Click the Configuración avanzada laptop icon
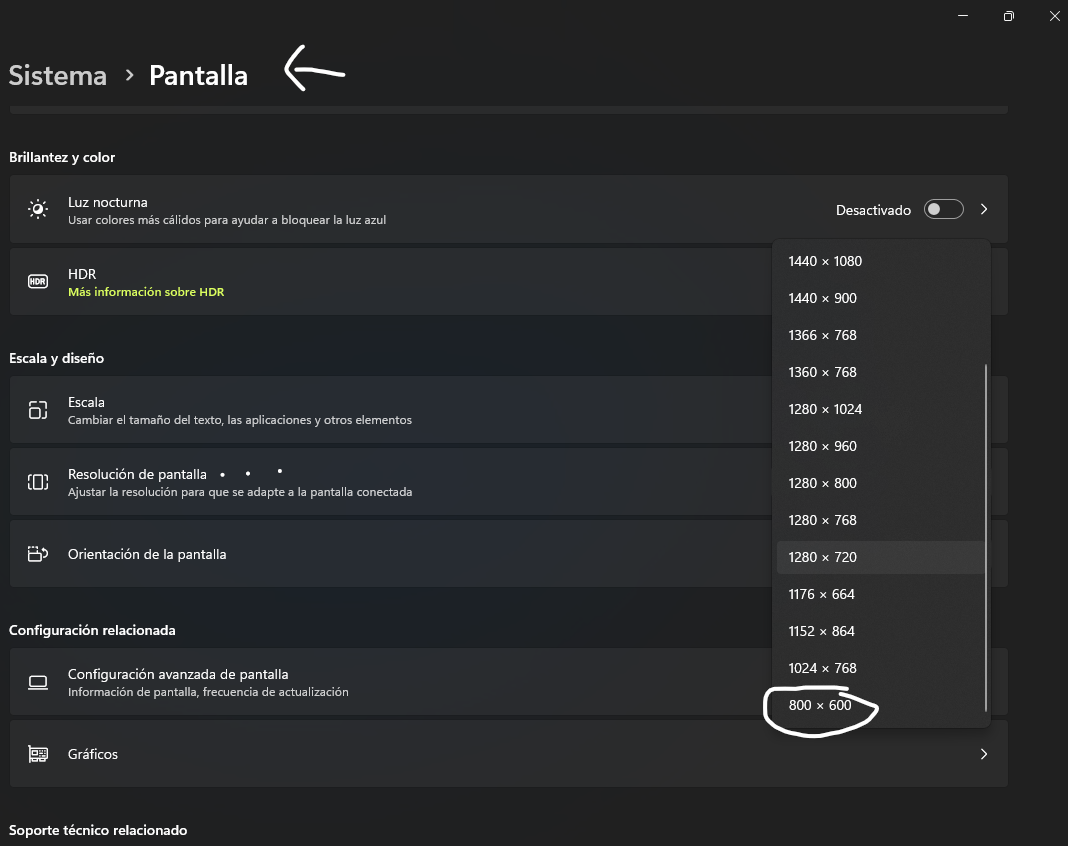Image resolution: width=1068 pixels, height=846 pixels. (x=38, y=682)
